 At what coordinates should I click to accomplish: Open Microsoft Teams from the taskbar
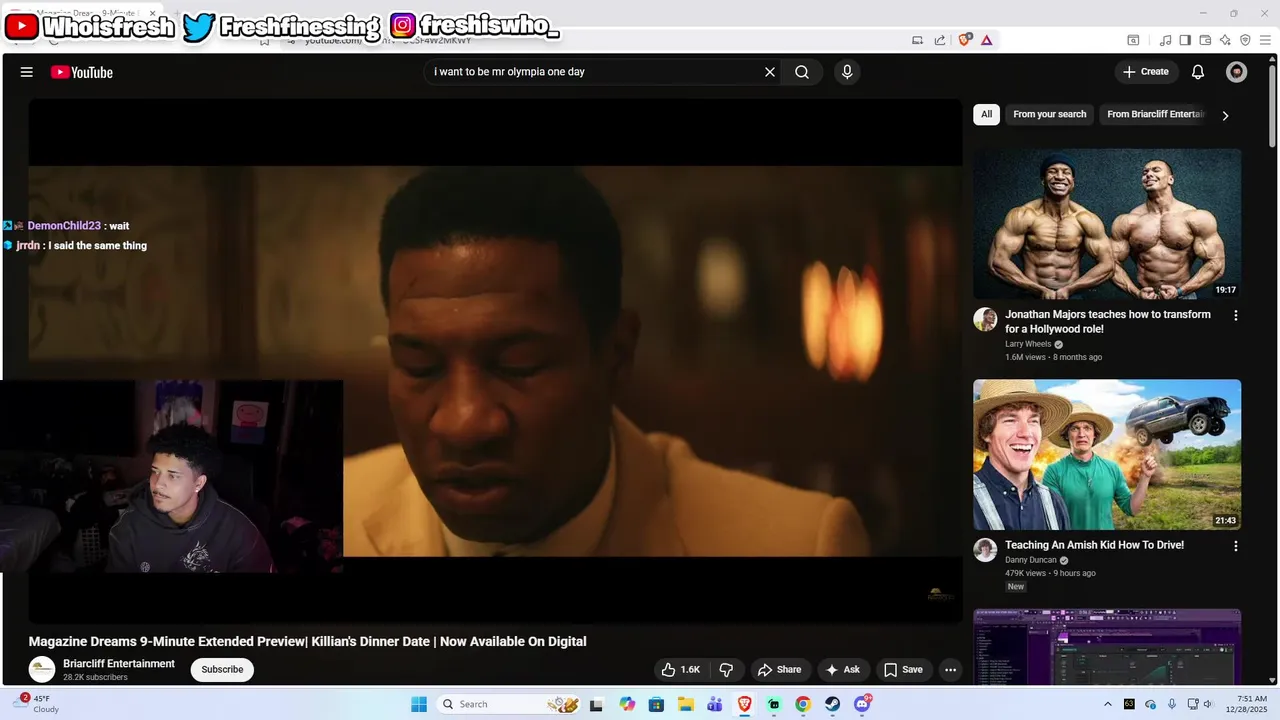click(x=715, y=704)
